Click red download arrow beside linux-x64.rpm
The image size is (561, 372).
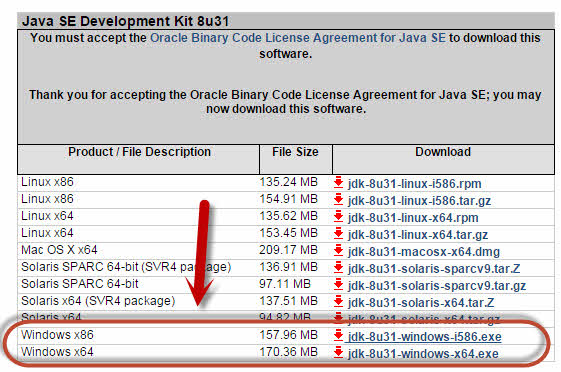pos(338,216)
